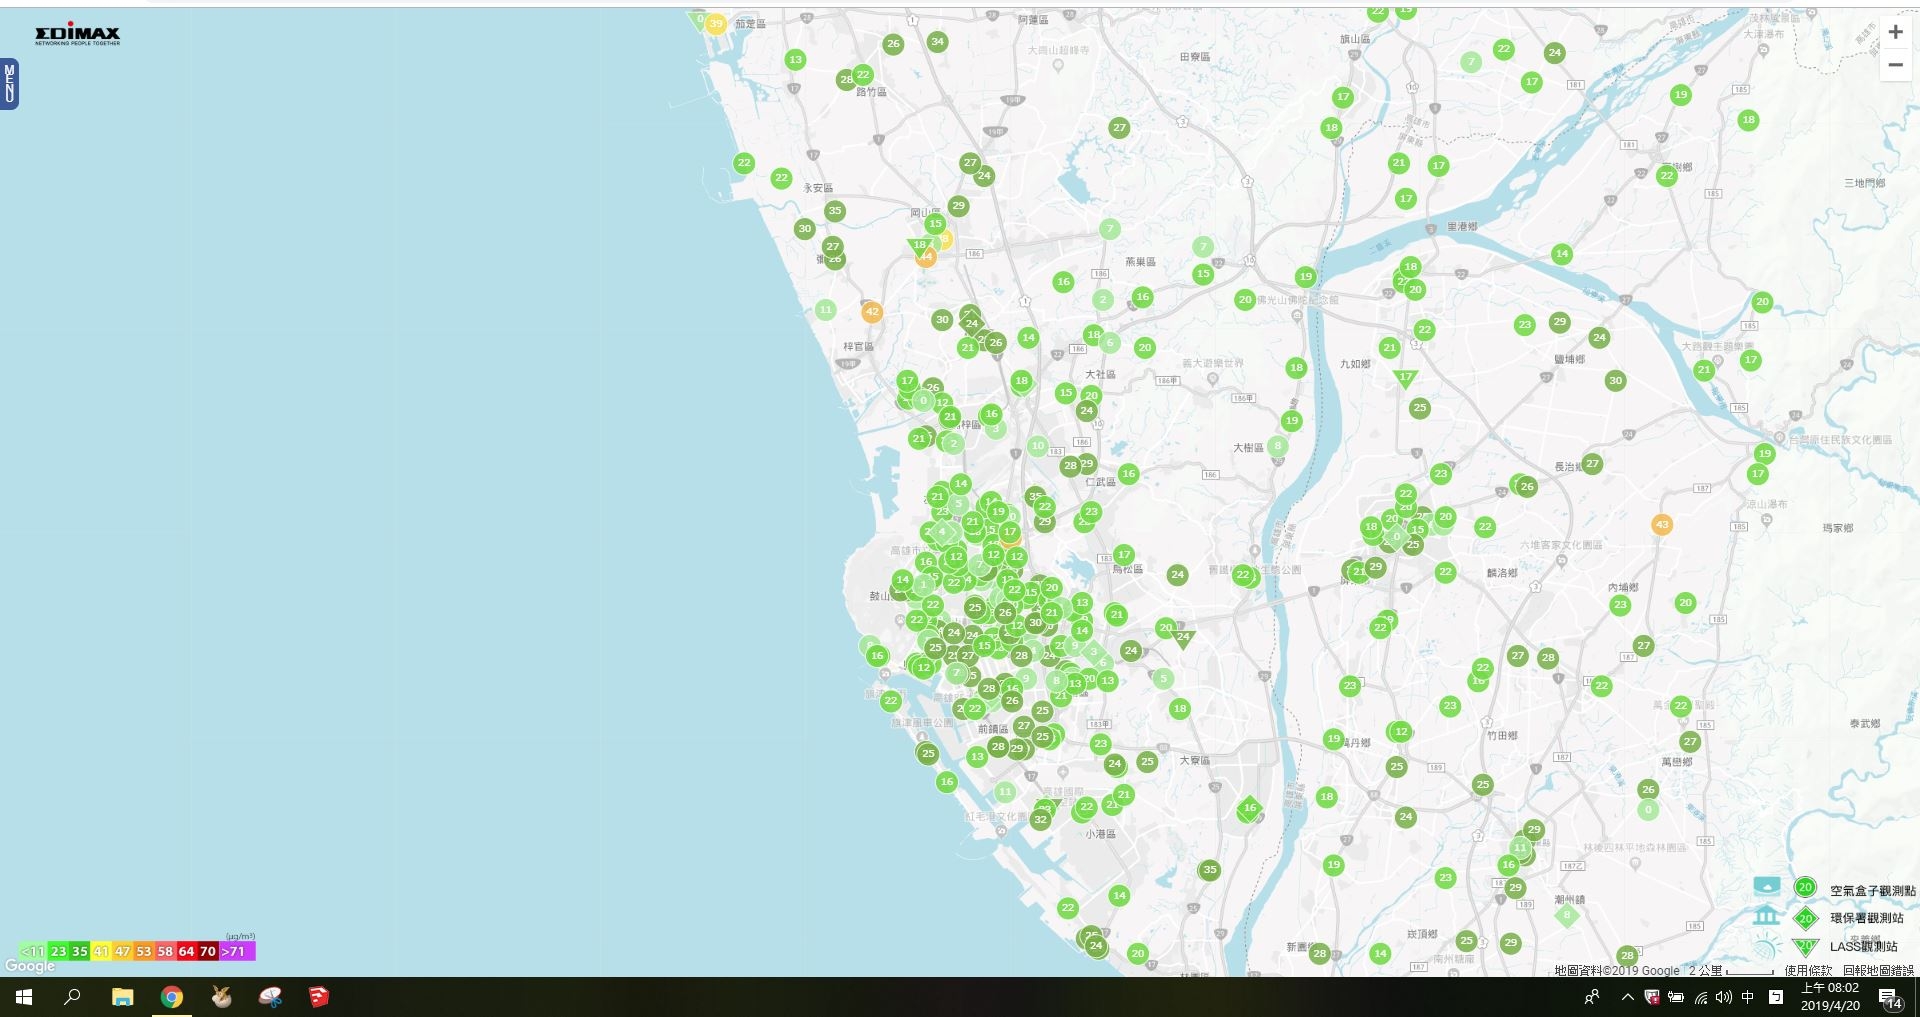
Task: Click the EPA diamond marker 16
Action: (1250, 808)
